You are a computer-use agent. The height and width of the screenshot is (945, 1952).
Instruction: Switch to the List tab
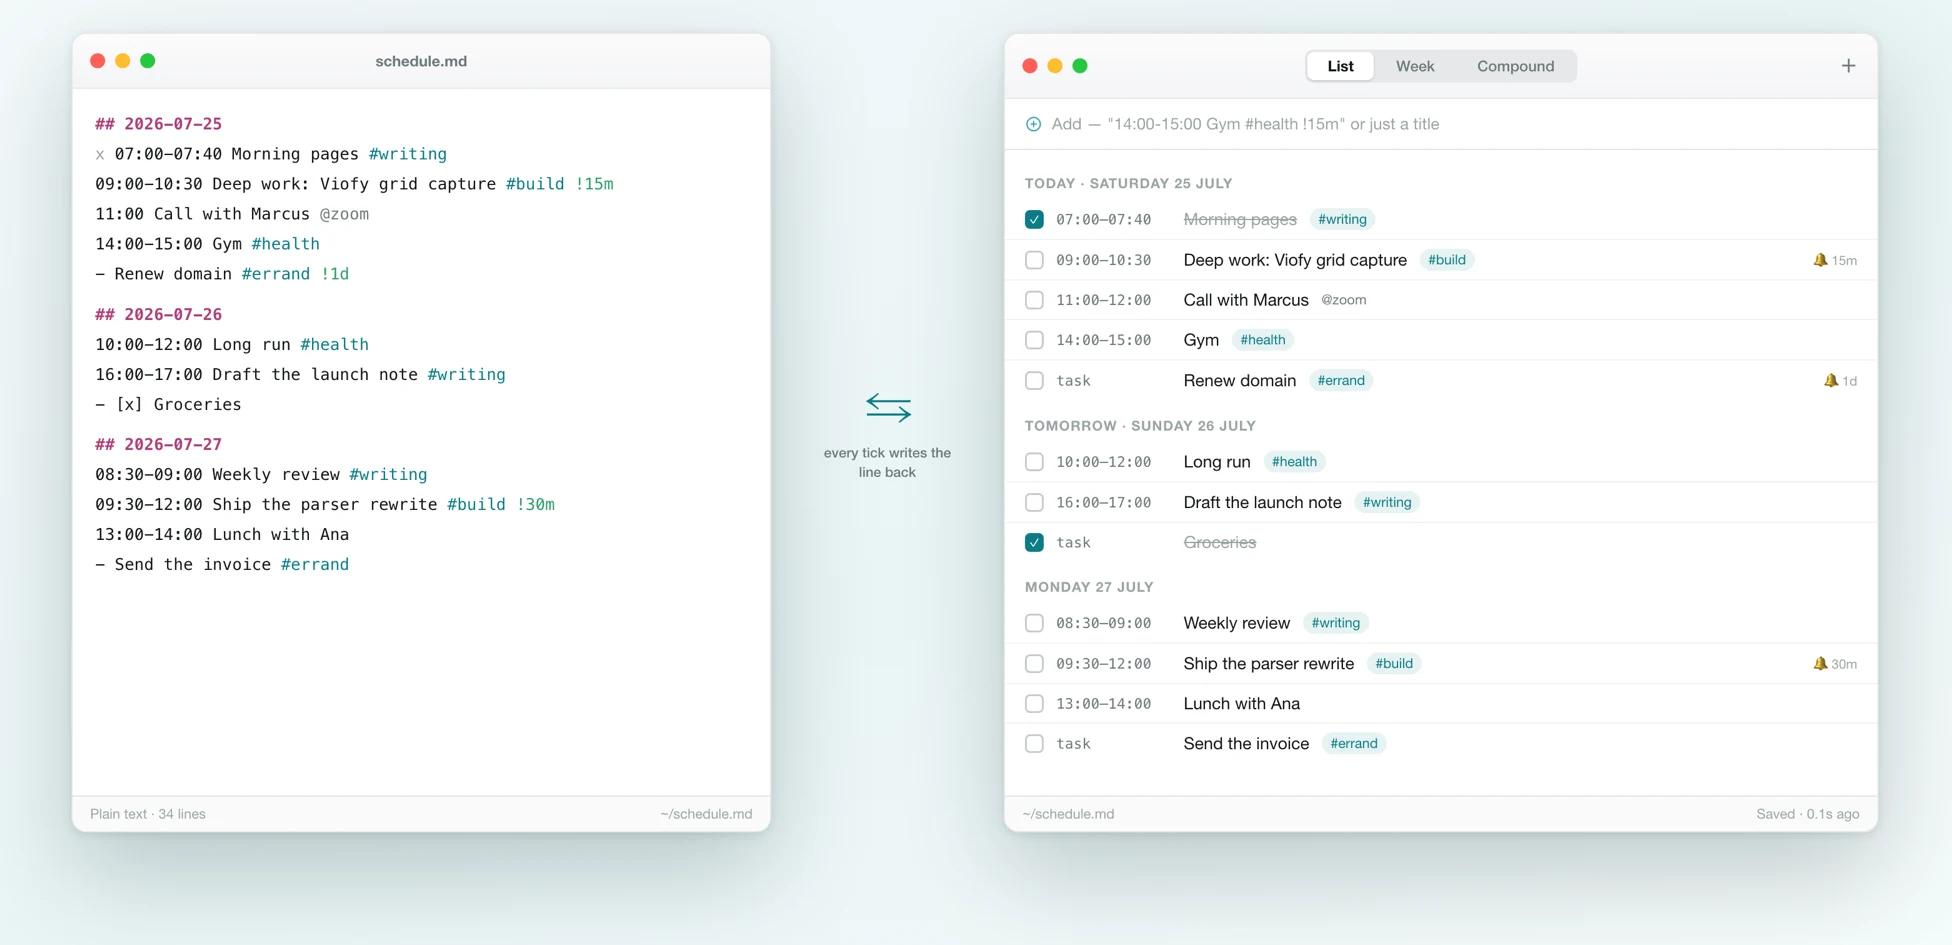pos(1340,66)
